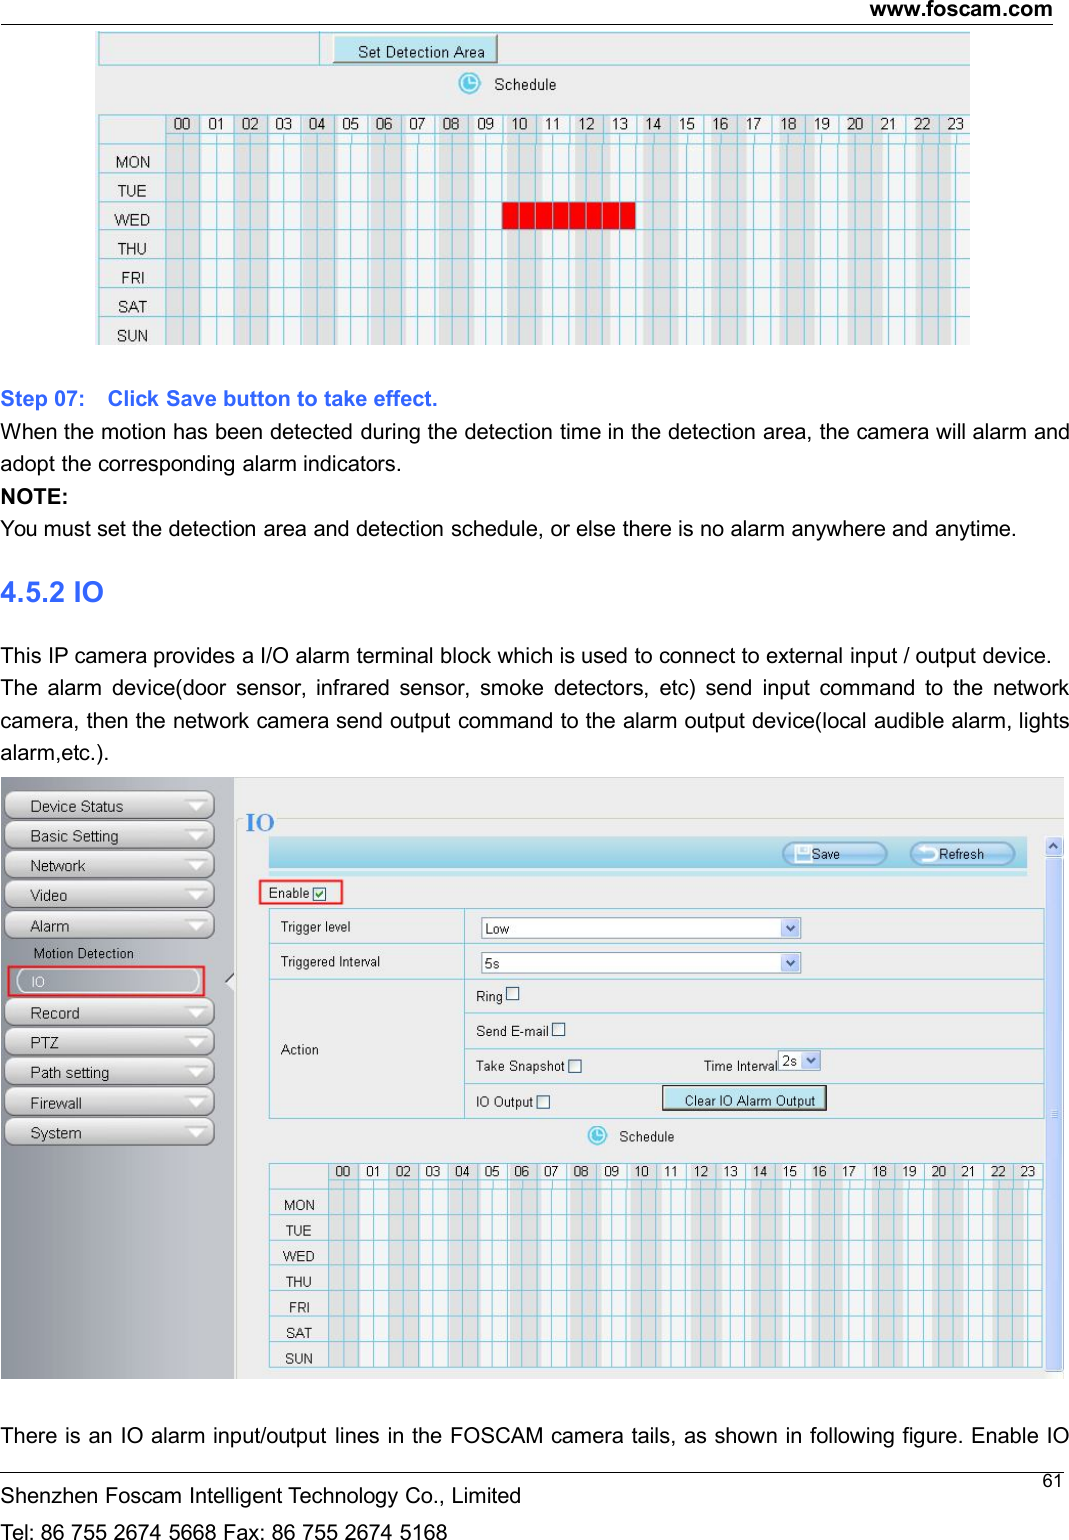Click the SUN row label in IO schedule
The height and width of the screenshot is (1540, 1069).
(299, 1359)
